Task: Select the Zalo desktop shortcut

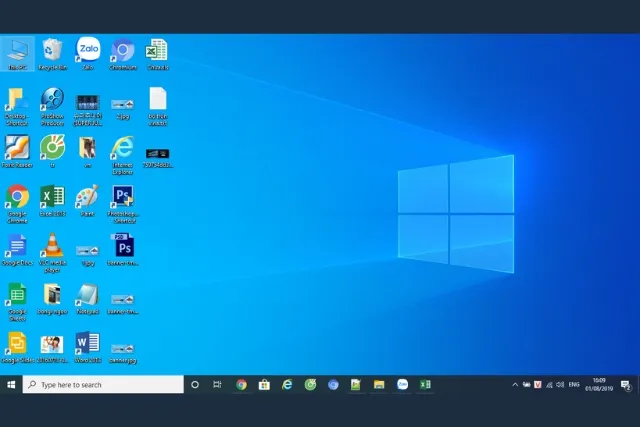Action: tap(87, 50)
